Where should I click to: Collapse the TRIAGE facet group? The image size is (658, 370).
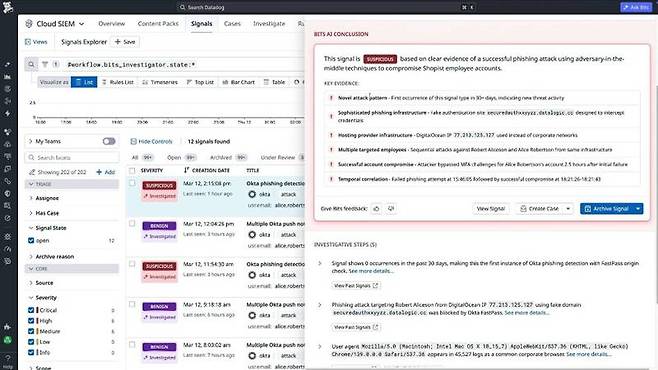click(x=31, y=184)
